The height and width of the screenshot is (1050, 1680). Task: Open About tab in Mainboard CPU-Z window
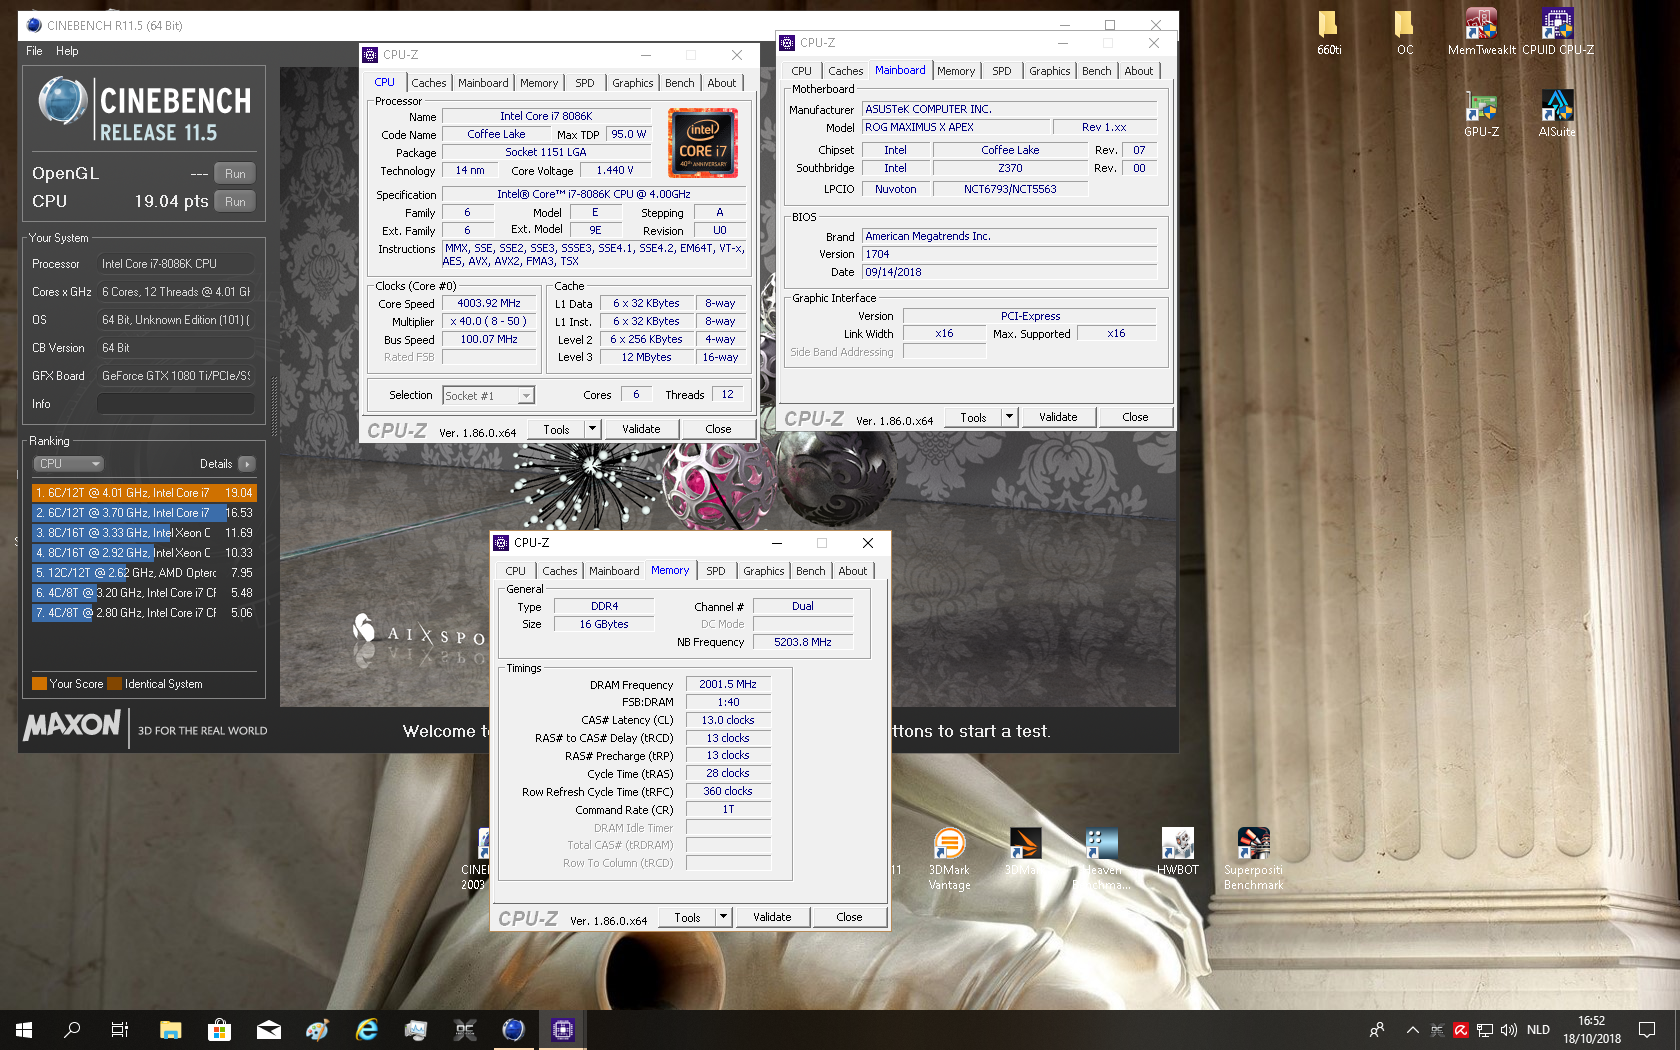click(x=1138, y=71)
